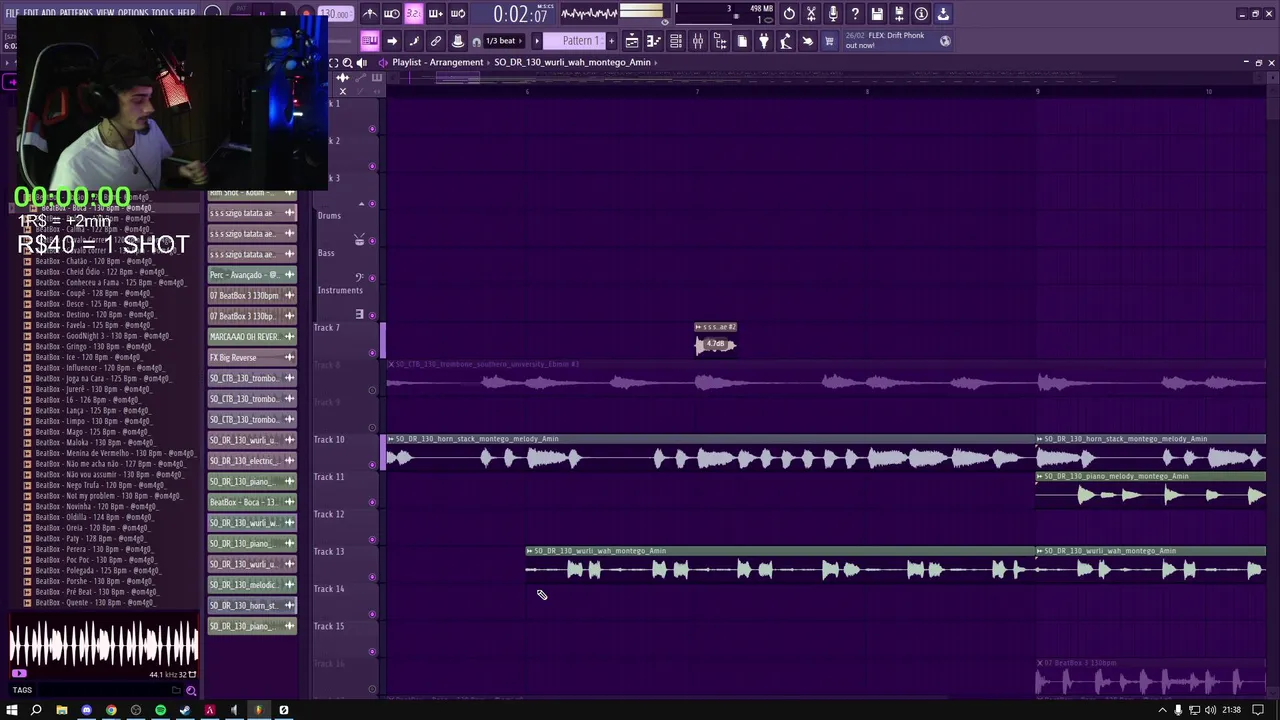The width and height of the screenshot is (1280, 720).
Task: Open menu of piano_melody_montego clip on Track 11
Action: [1040, 477]
